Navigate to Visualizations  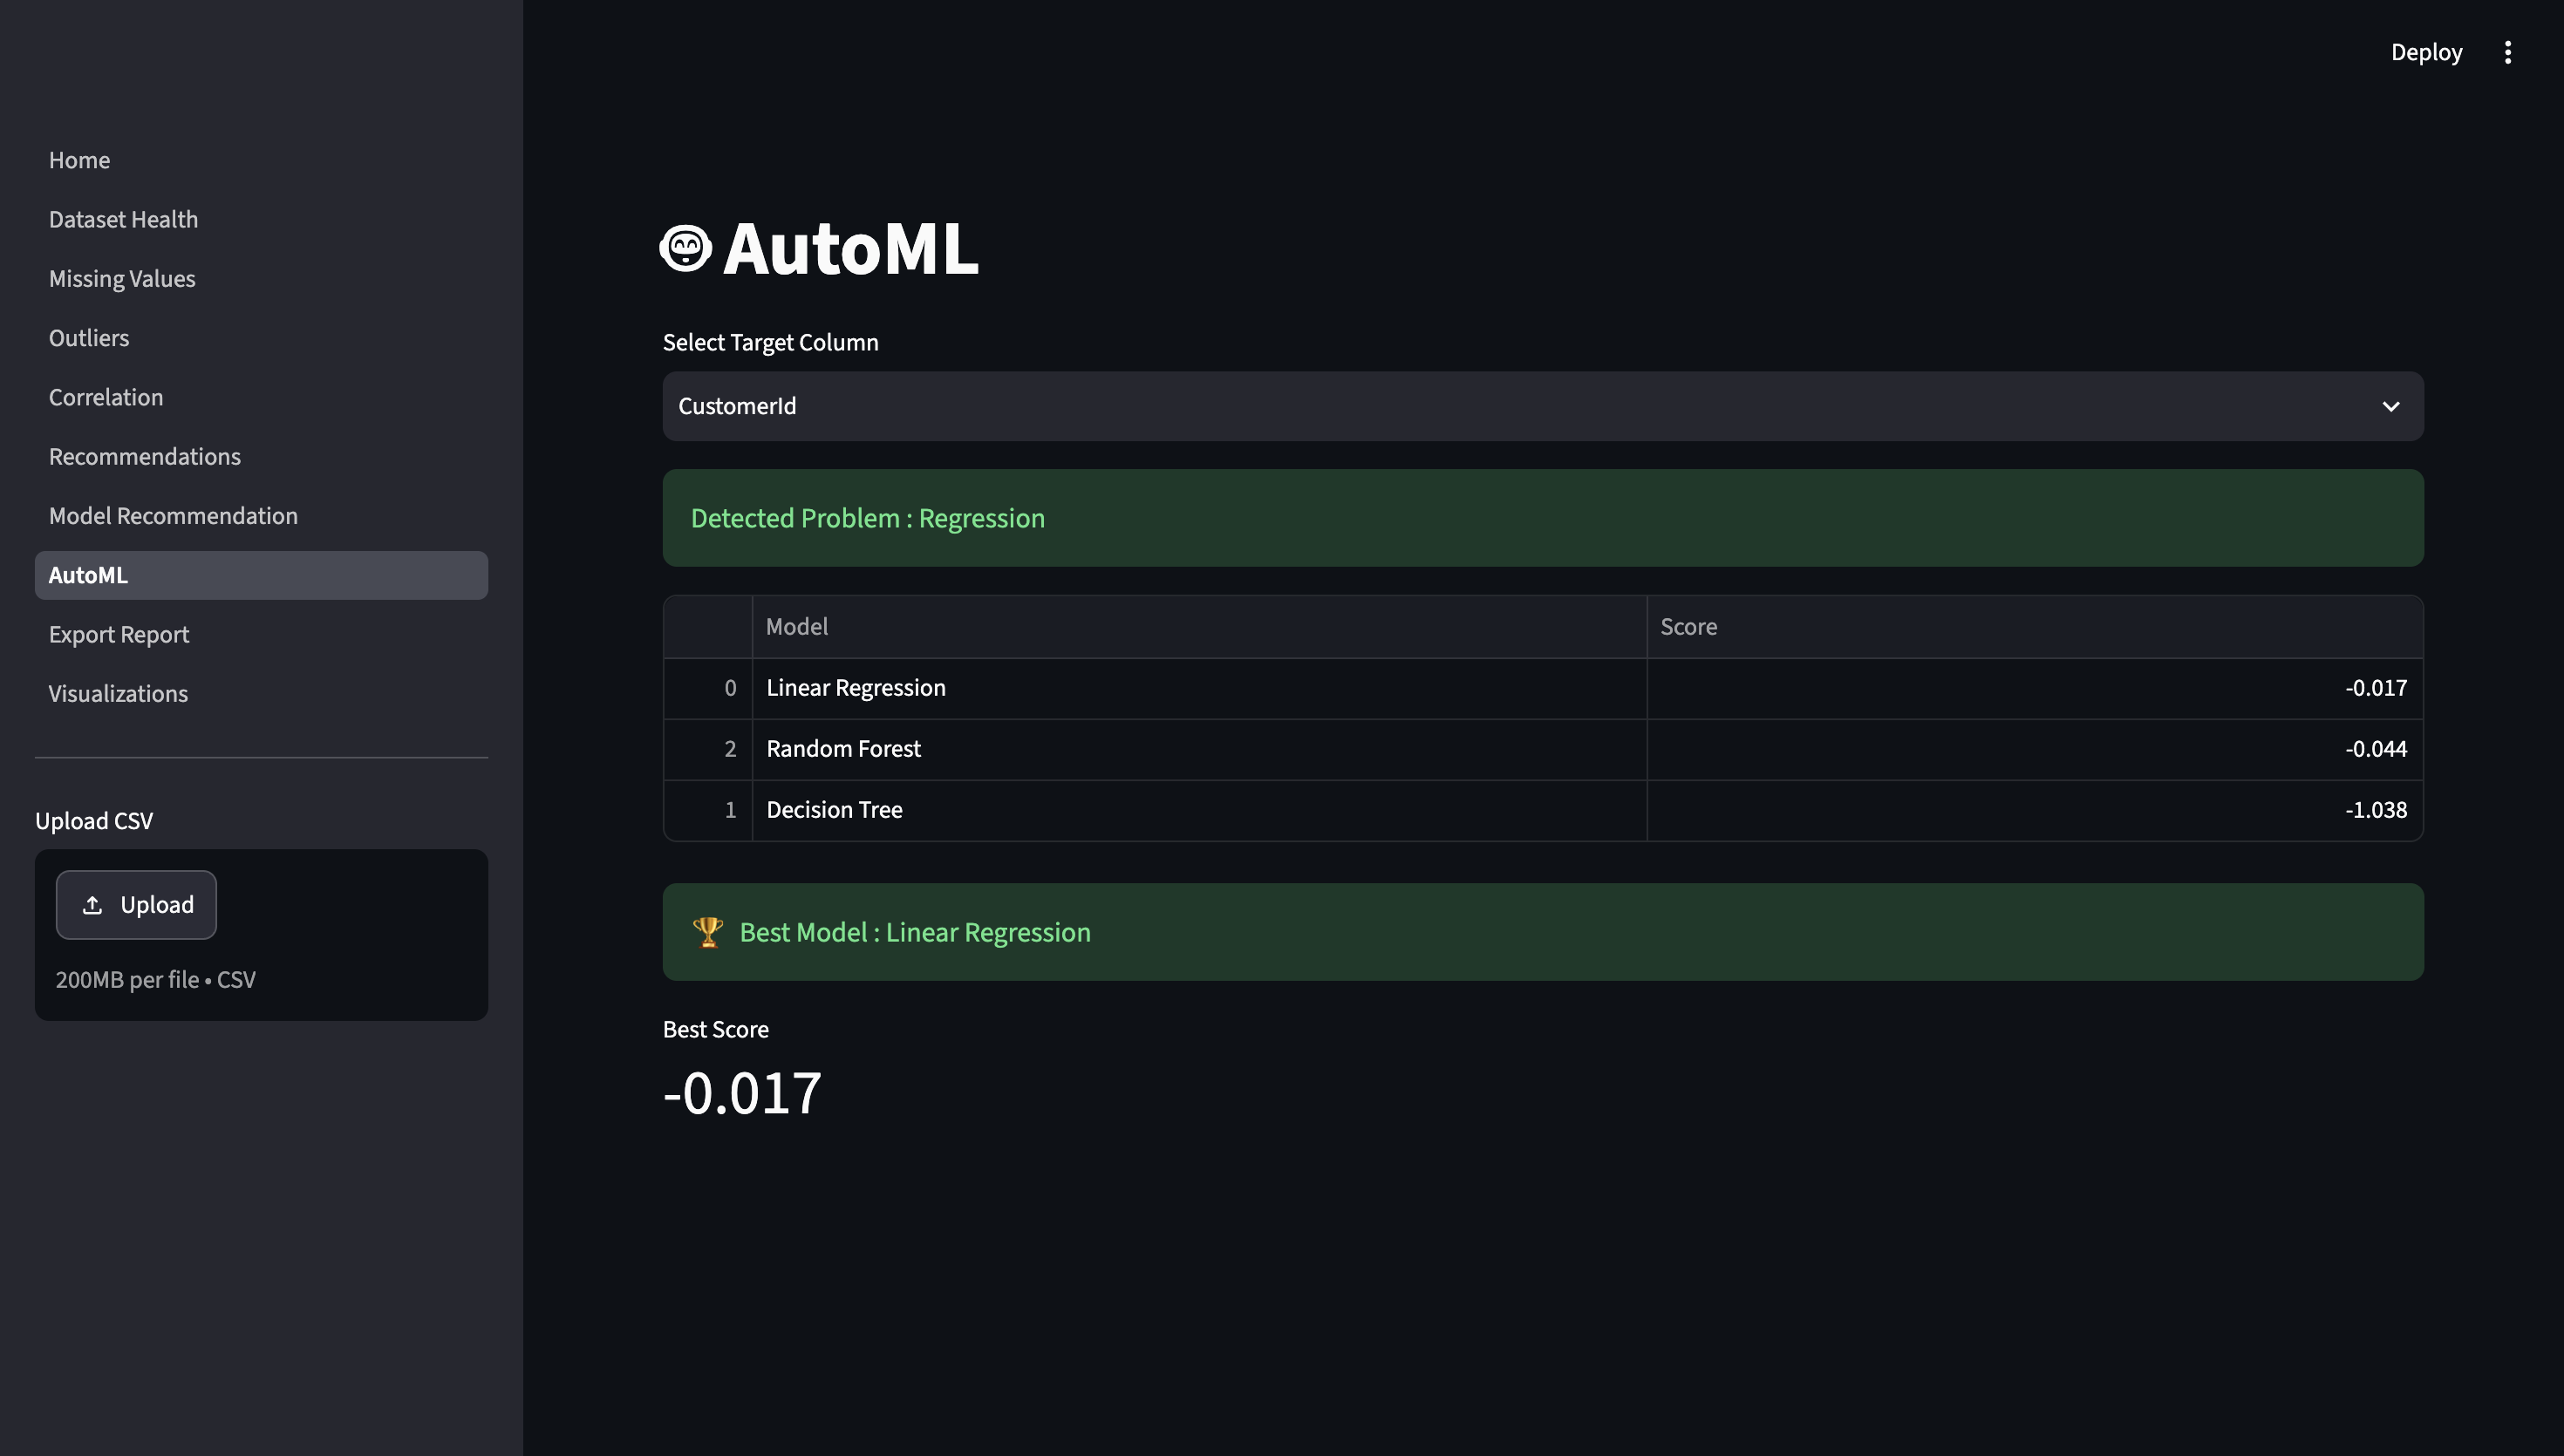point(118,694)
